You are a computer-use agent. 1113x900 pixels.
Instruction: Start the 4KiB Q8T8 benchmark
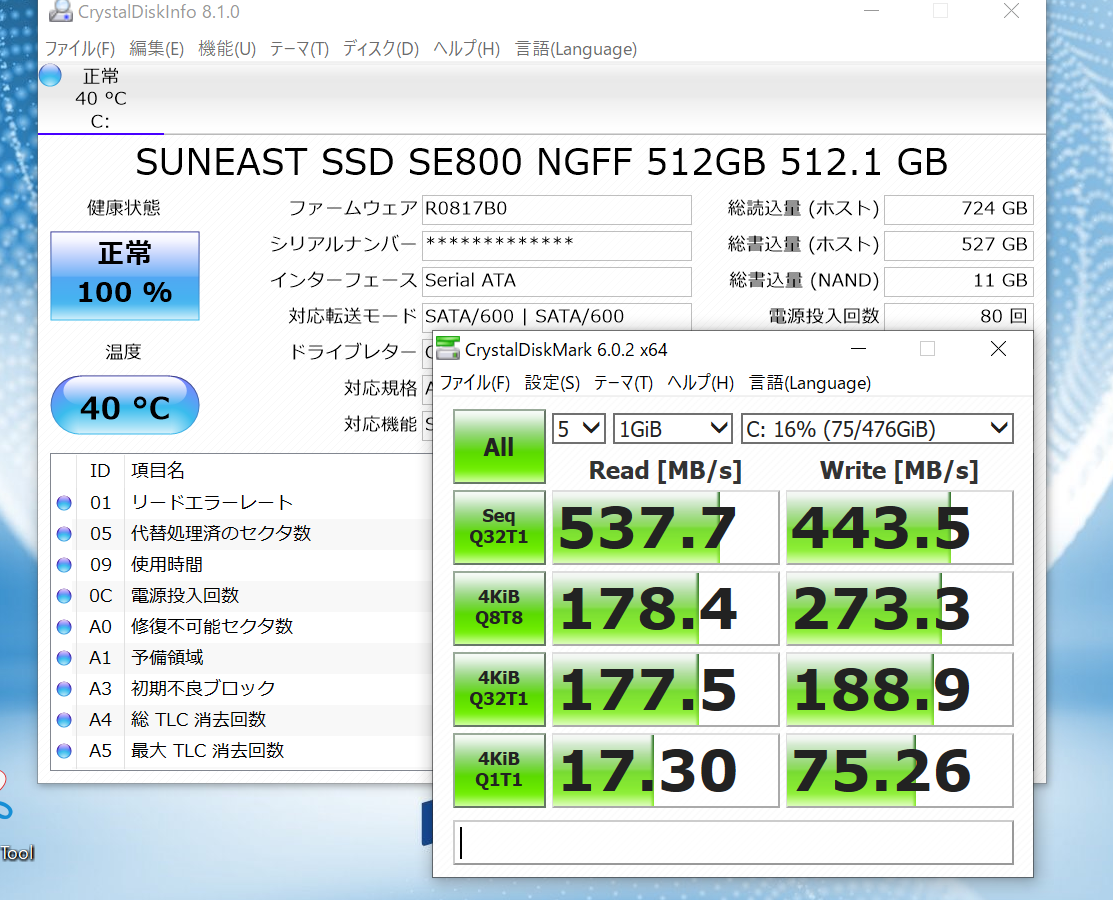click(x=499, y=608)
